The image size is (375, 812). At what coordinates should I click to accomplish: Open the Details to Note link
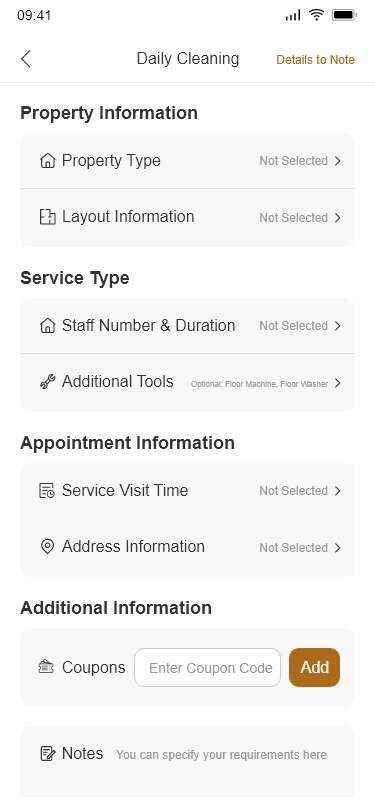315,60
